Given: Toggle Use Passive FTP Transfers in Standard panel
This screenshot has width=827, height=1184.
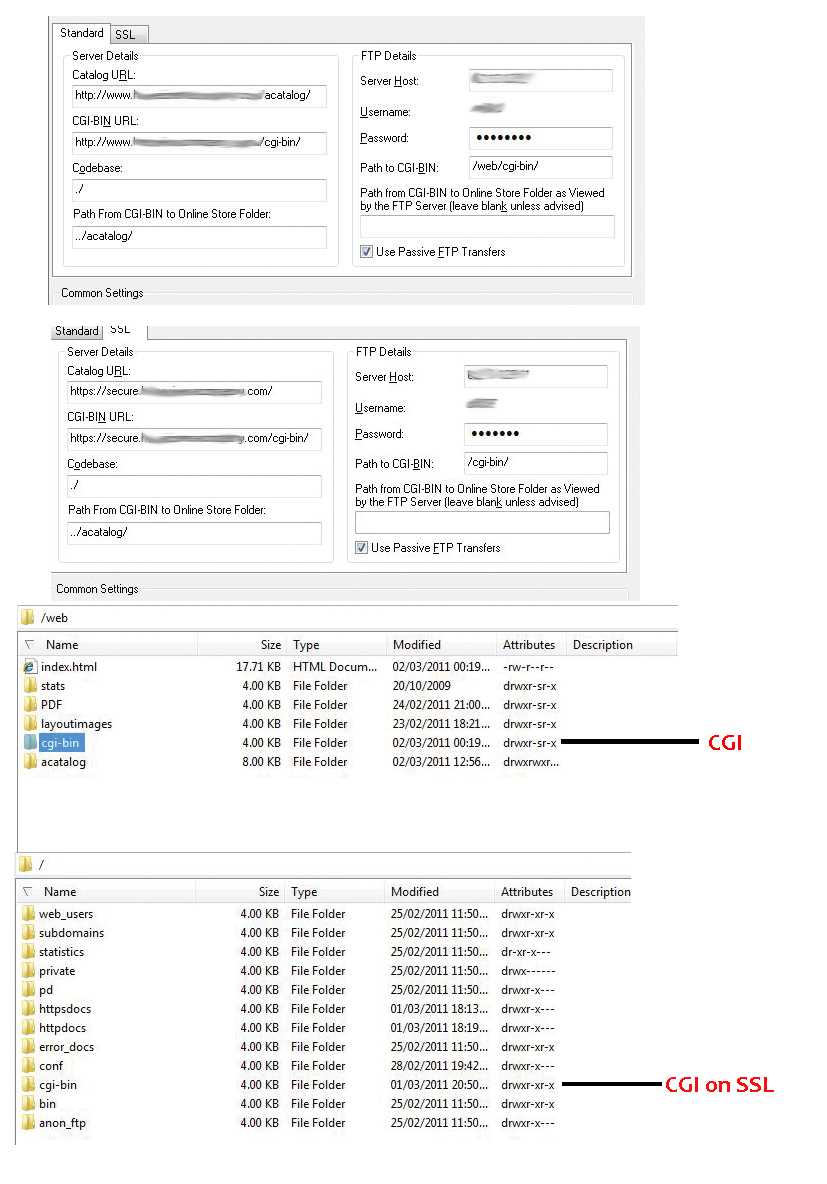Looking at the screenshot, I should point(367,252).
